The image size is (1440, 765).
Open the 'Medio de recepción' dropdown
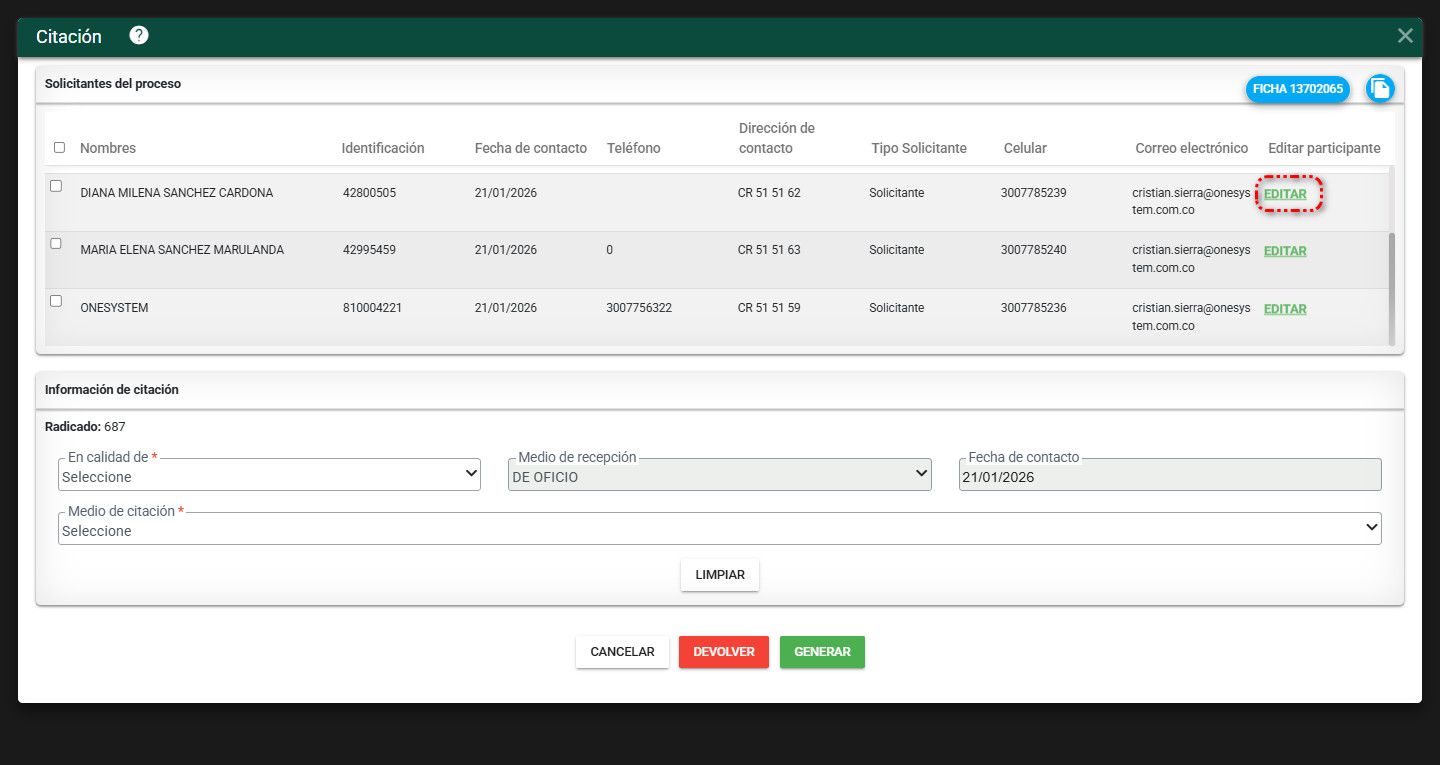(x=719, y=476)
